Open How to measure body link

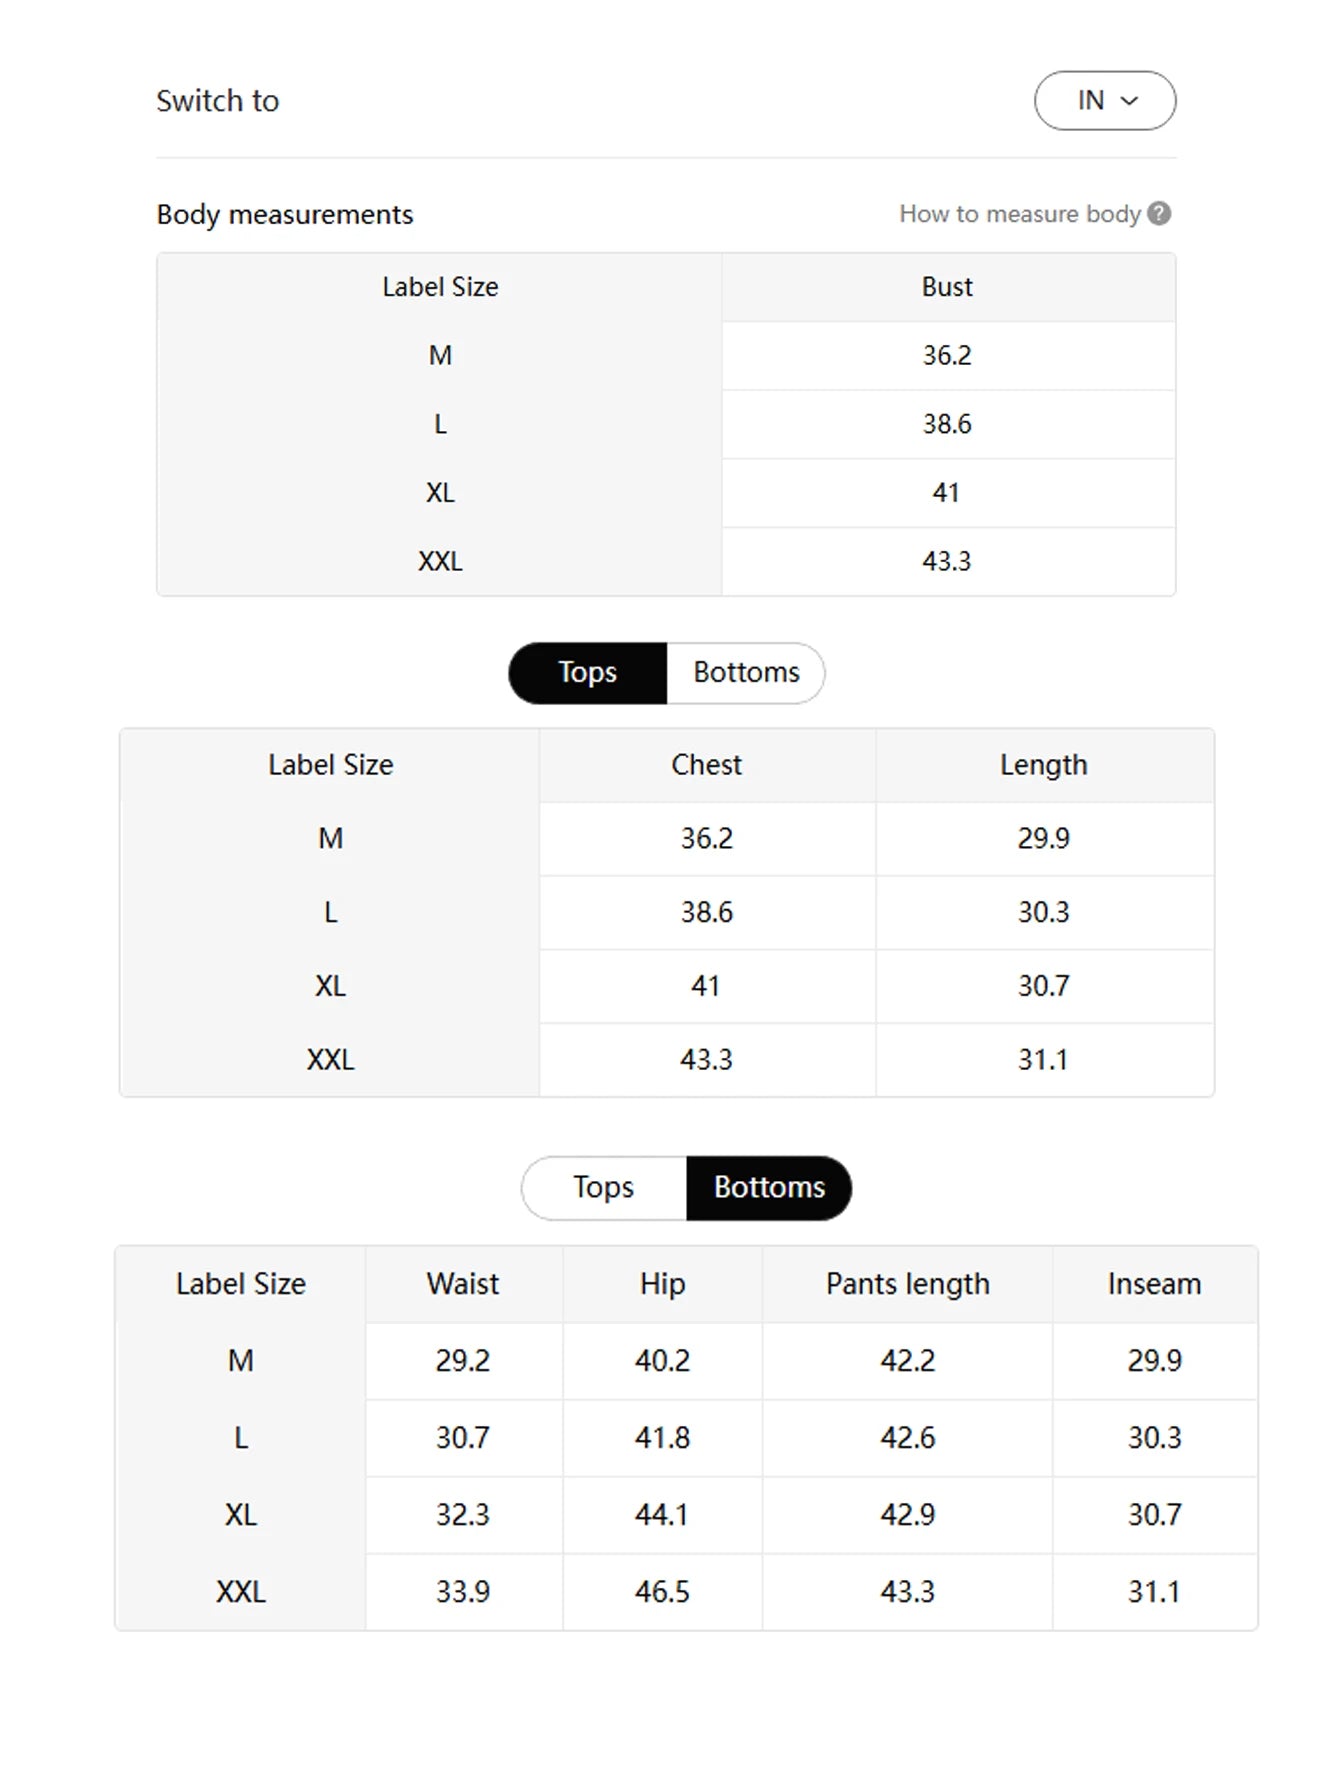tap(1020, 214)
